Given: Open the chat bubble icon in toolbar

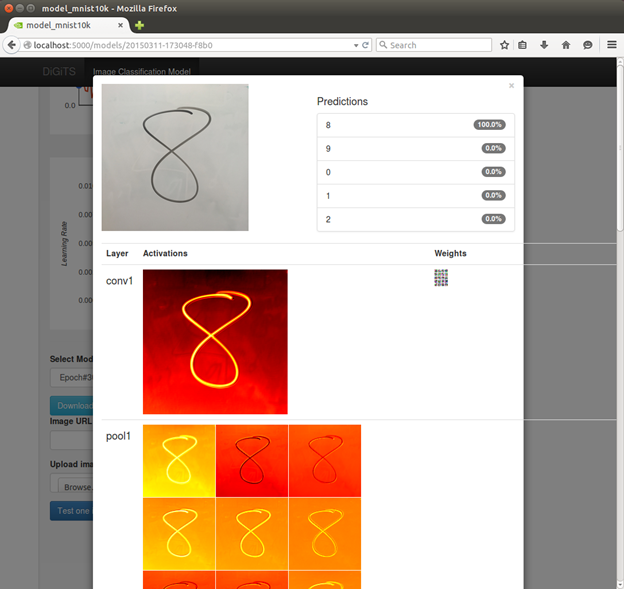Looking at the screenshot, I should (x=587, y=45).
